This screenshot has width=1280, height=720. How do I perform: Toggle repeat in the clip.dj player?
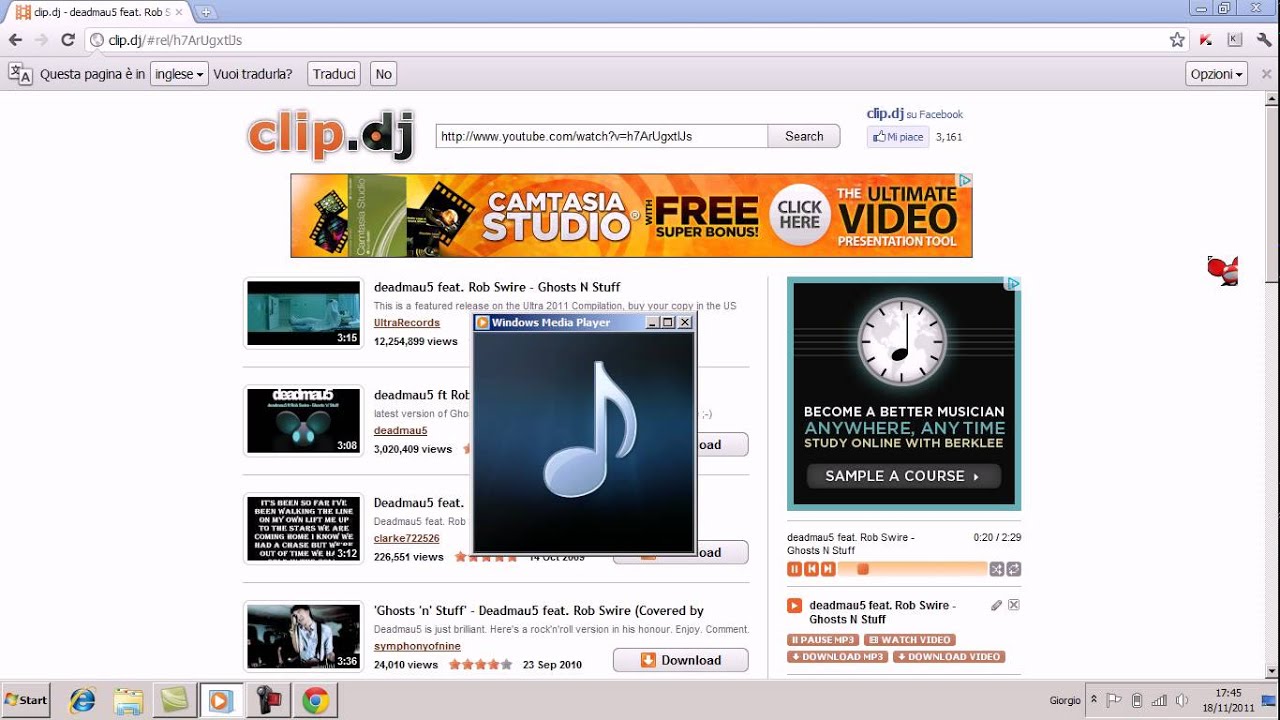1014,569
